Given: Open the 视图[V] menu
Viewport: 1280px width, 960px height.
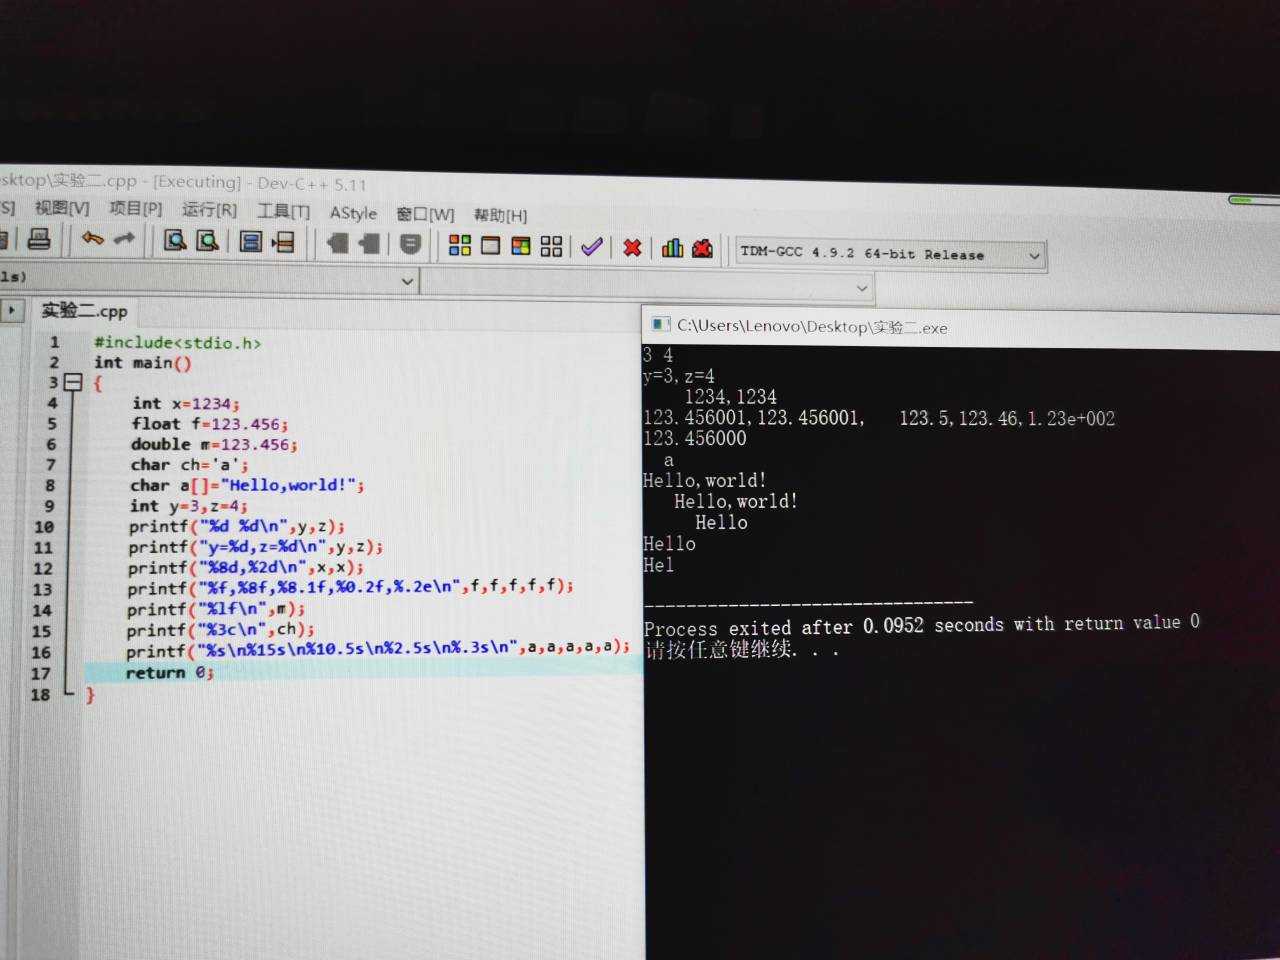Looking at the screenshot, I should tap(62, 208).
